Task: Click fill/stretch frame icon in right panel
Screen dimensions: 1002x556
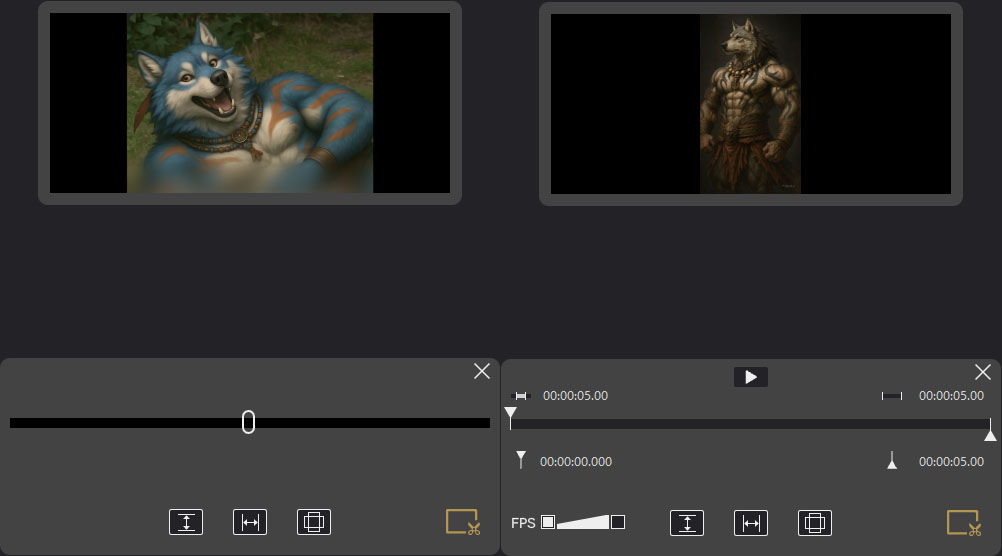Action: pos(815,523)
